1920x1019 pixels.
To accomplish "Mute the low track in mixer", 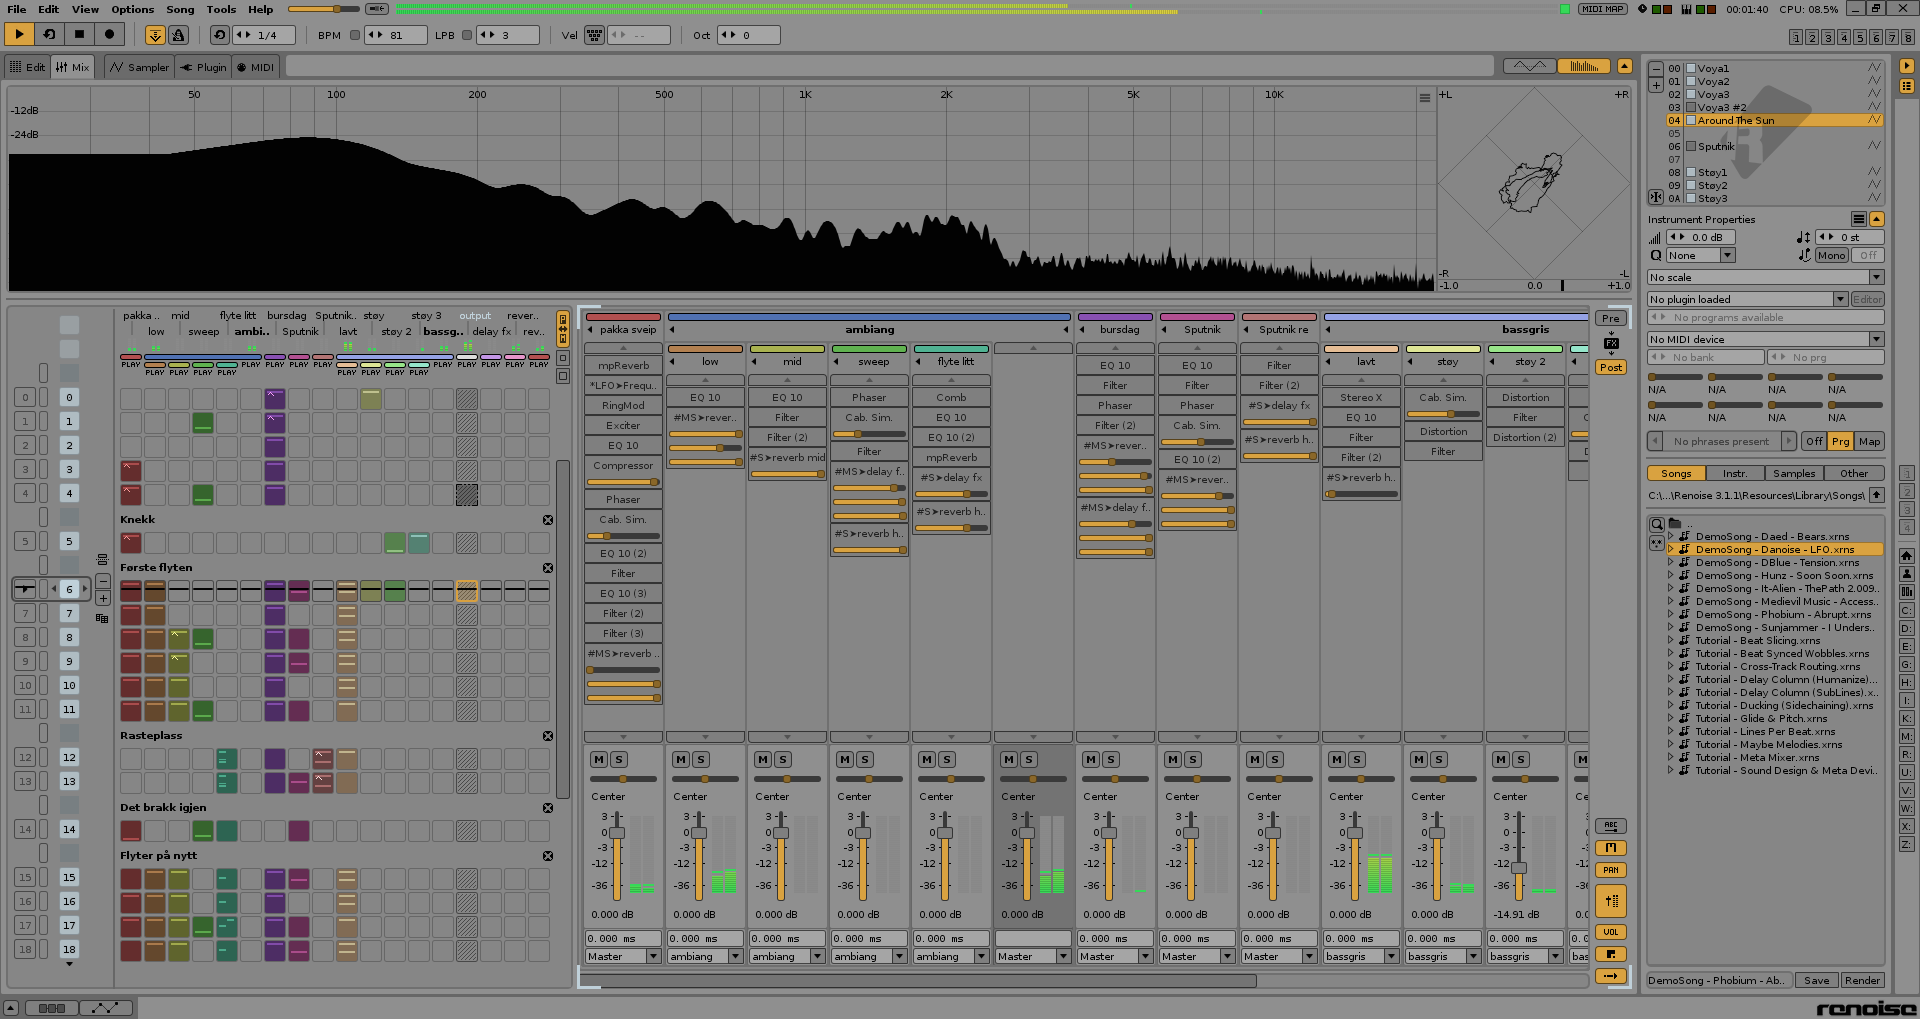I will tap(681, 760).
